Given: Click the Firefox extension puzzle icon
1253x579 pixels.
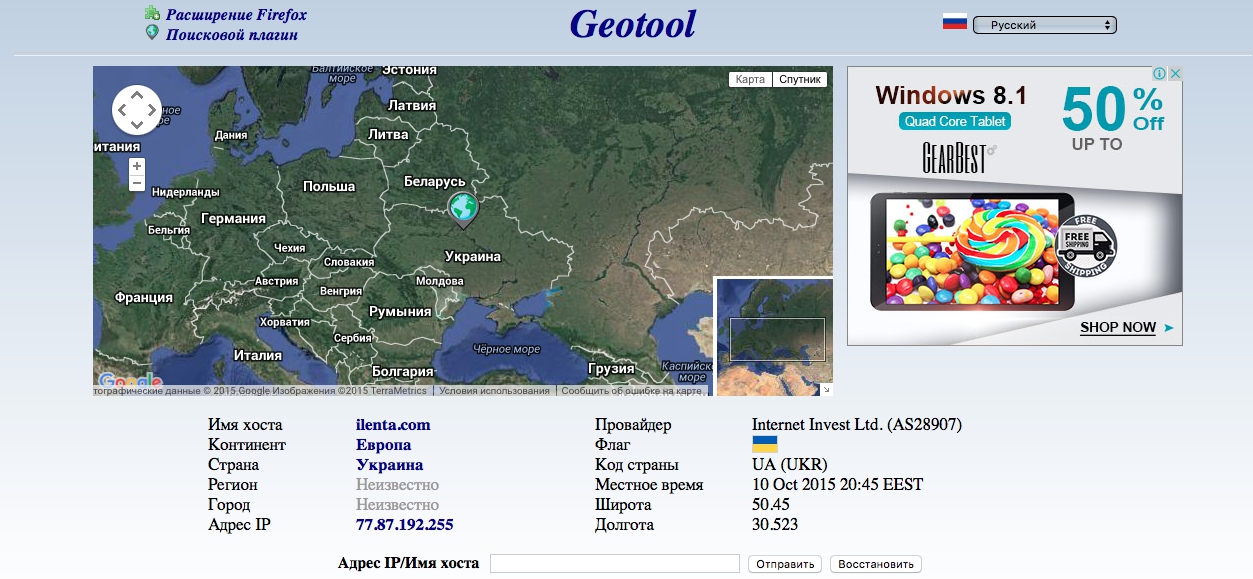Looking at the screenshot, I should point(152,14).
